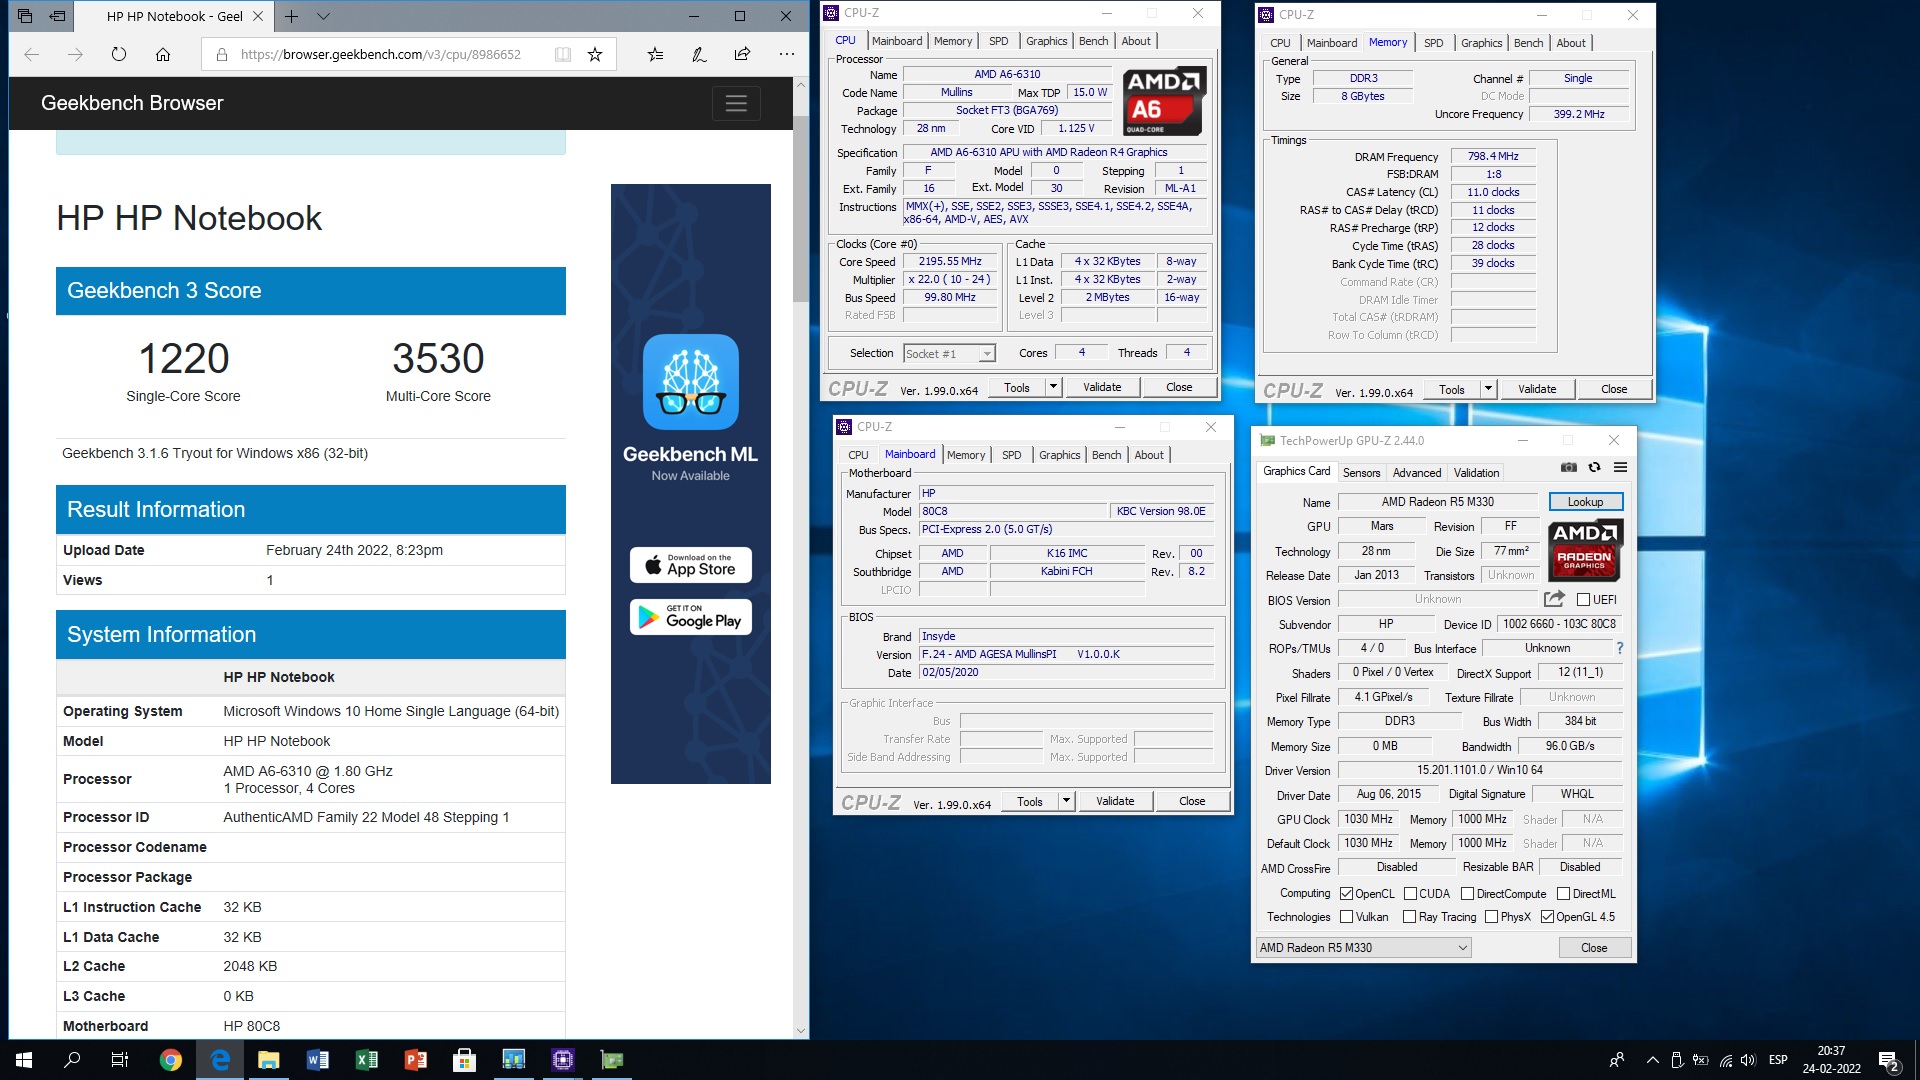
Task: Open Advanced tab in GPU-Z
Action: [1417, 473]
